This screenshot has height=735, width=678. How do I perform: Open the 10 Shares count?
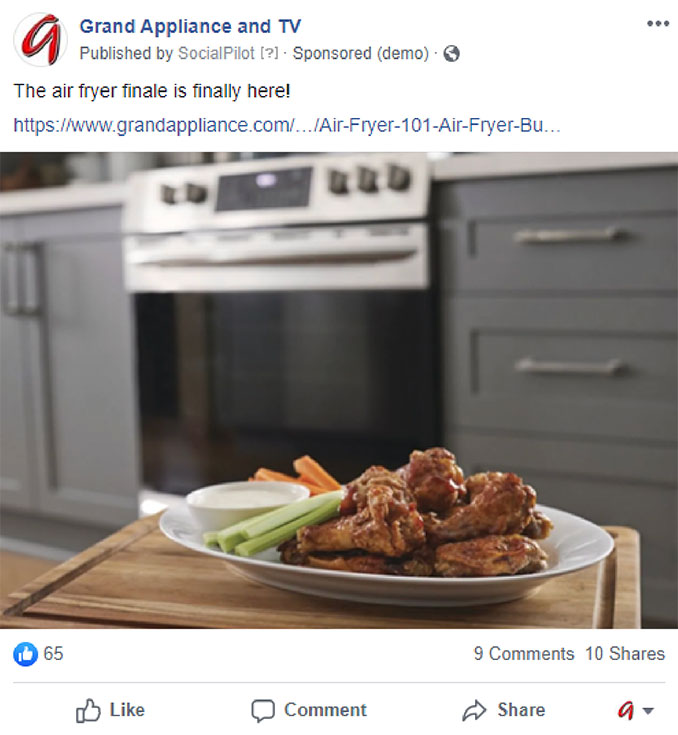click(x=625, y=654)
